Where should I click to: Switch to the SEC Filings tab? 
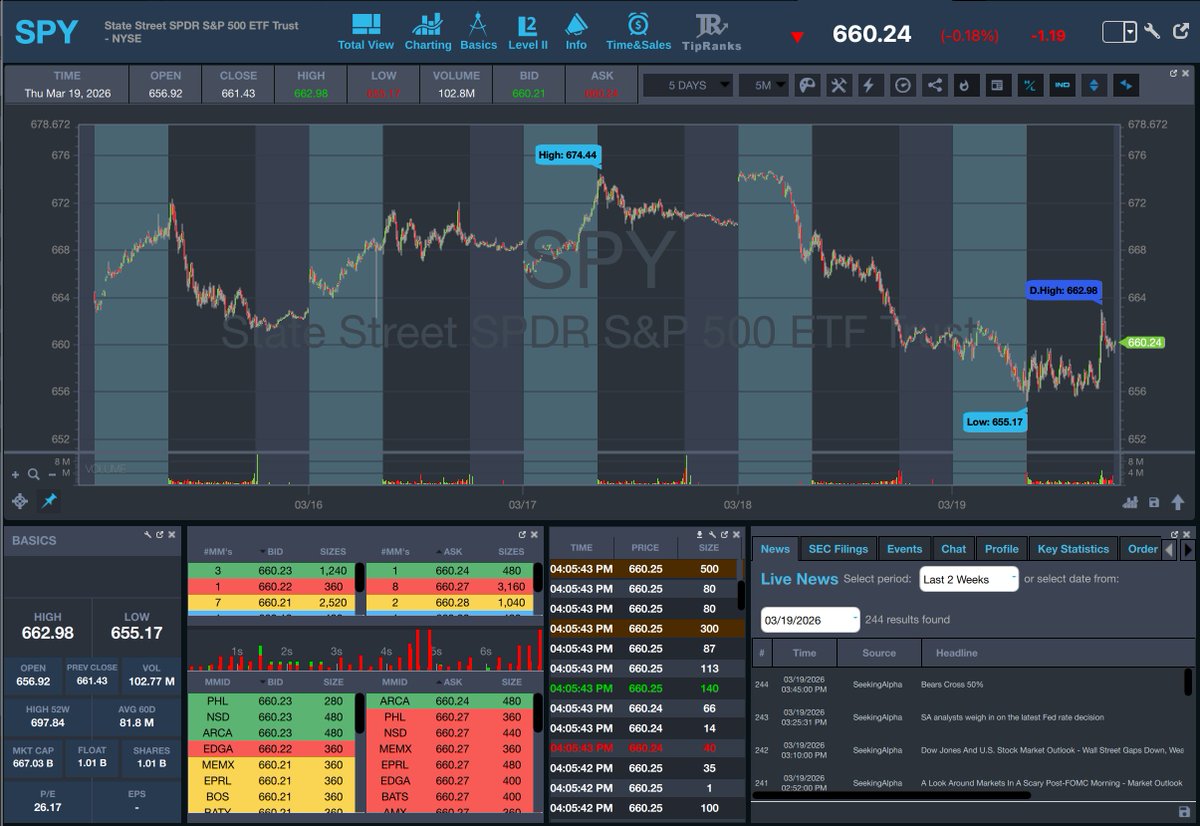pos(839,548)
